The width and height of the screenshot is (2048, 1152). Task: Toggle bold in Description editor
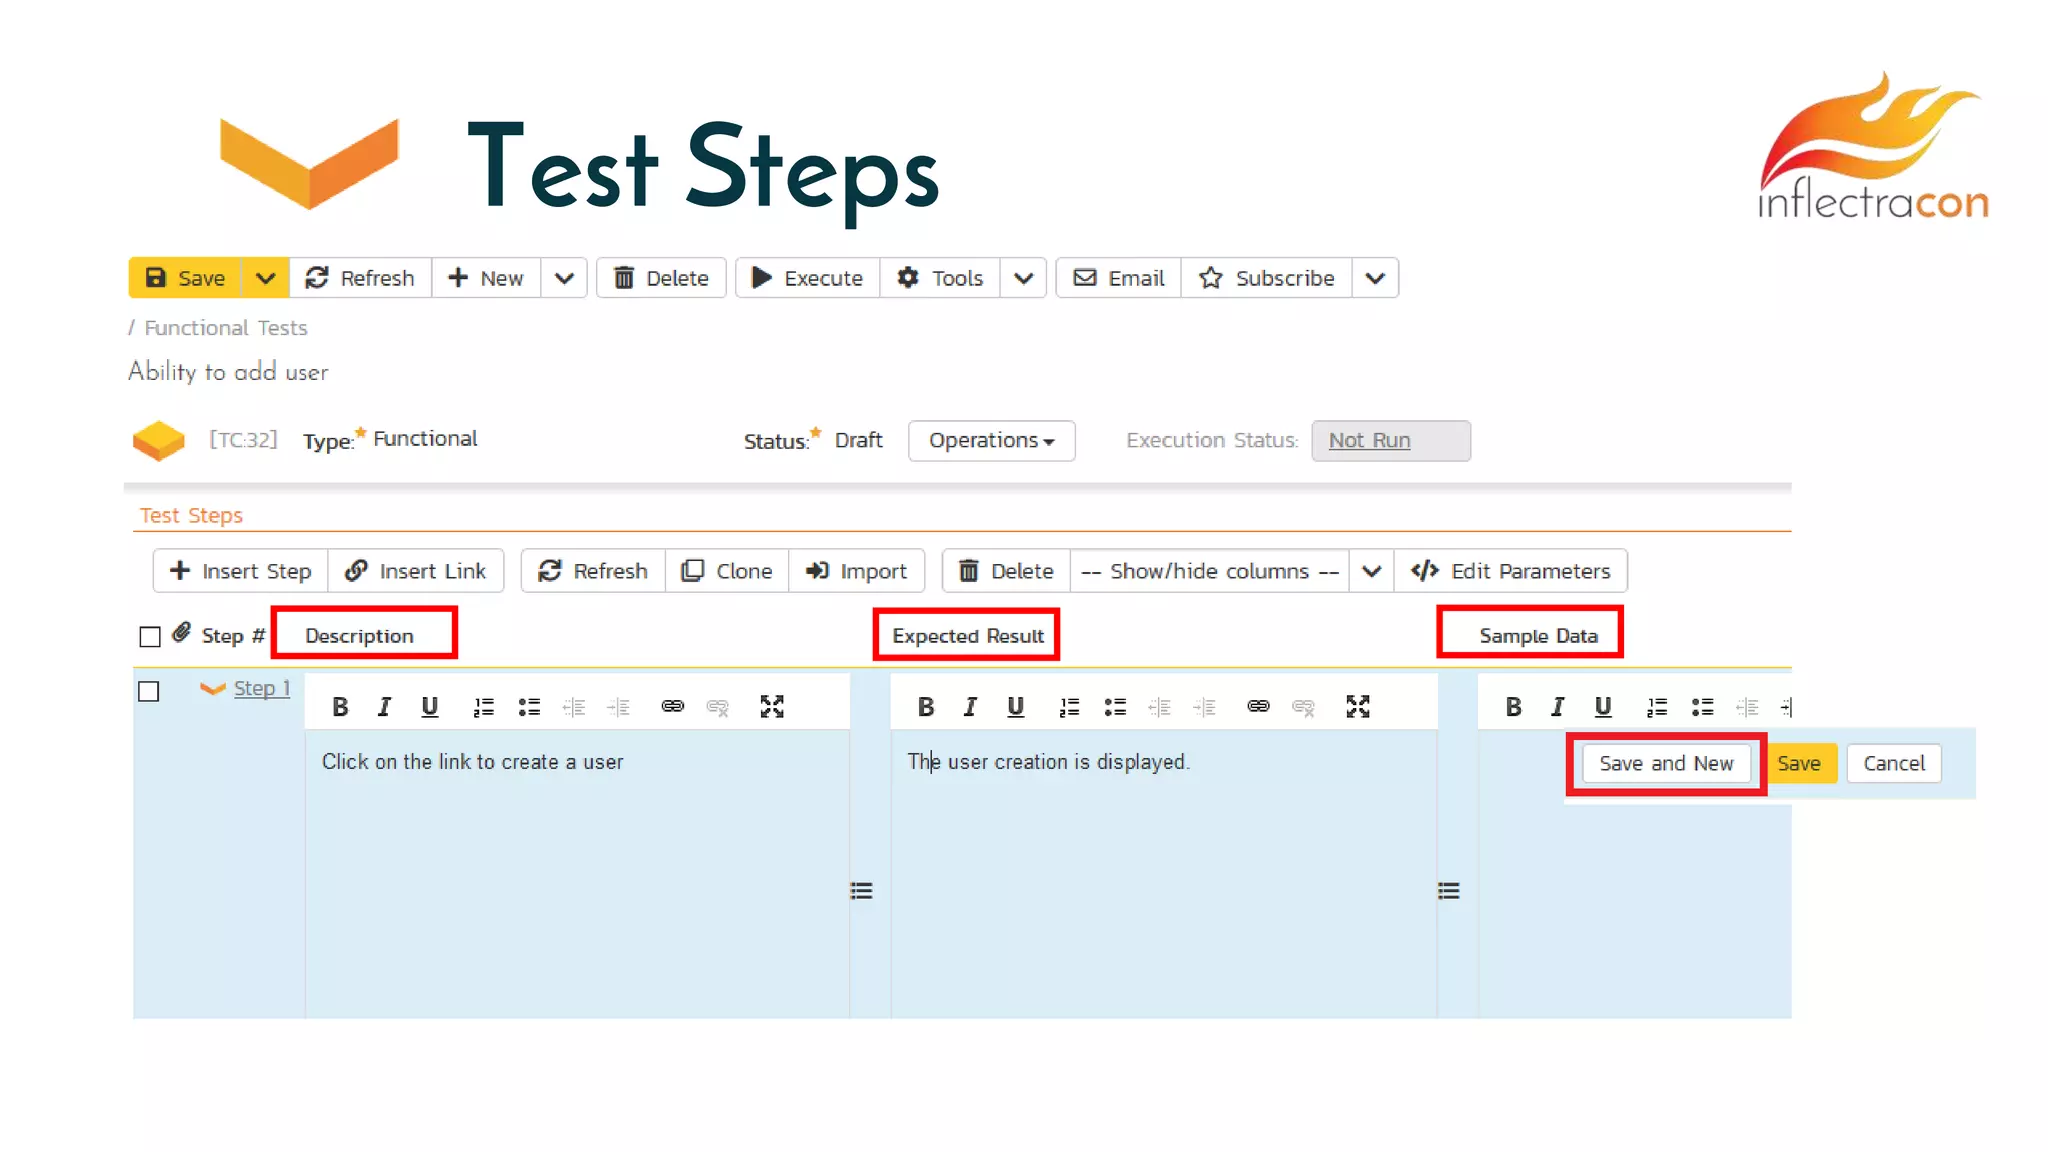tap(340, 707)
